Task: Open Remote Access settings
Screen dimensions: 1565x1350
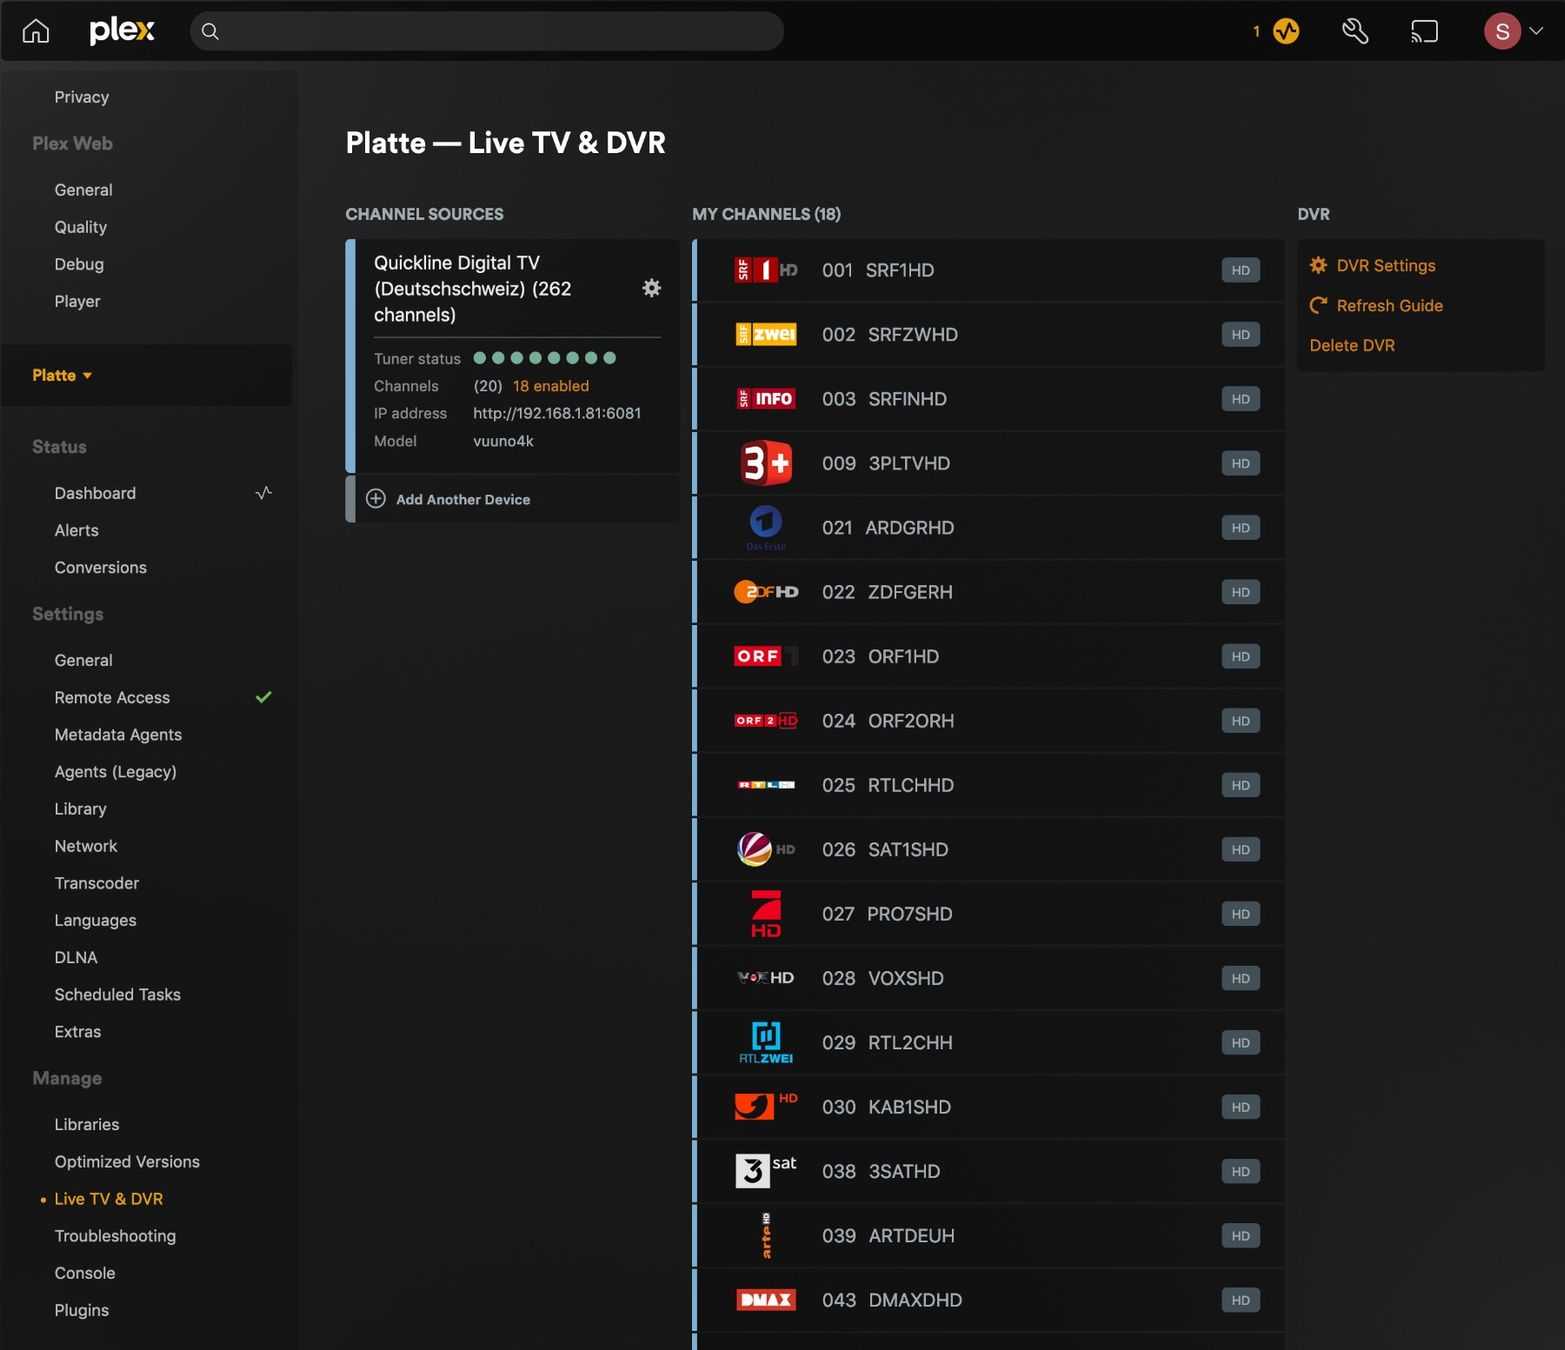Action: tap(112, 697)
